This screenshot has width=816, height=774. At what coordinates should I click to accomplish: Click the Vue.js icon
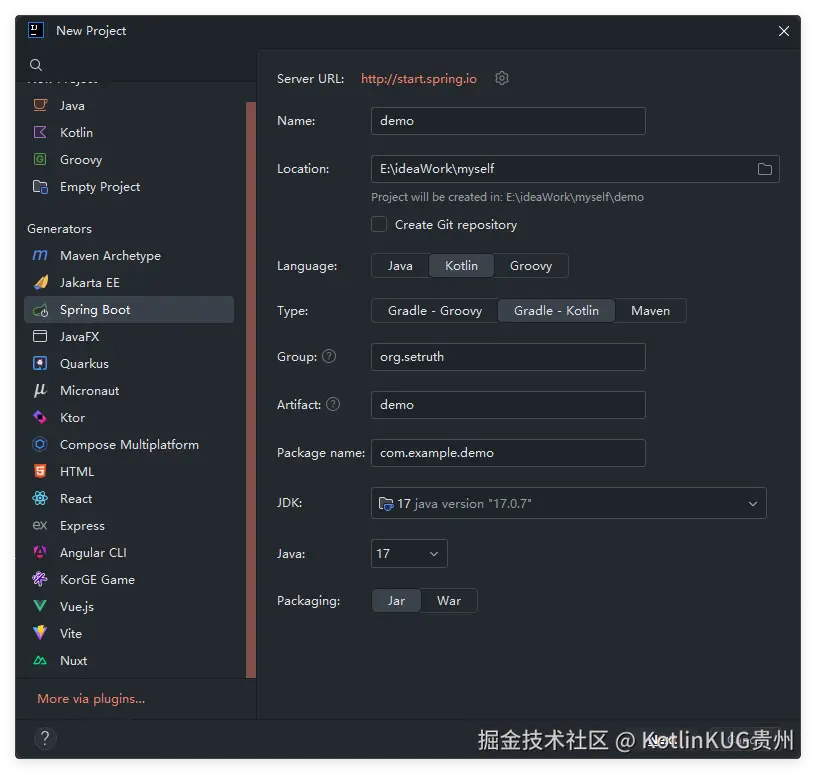coord(40,606)
